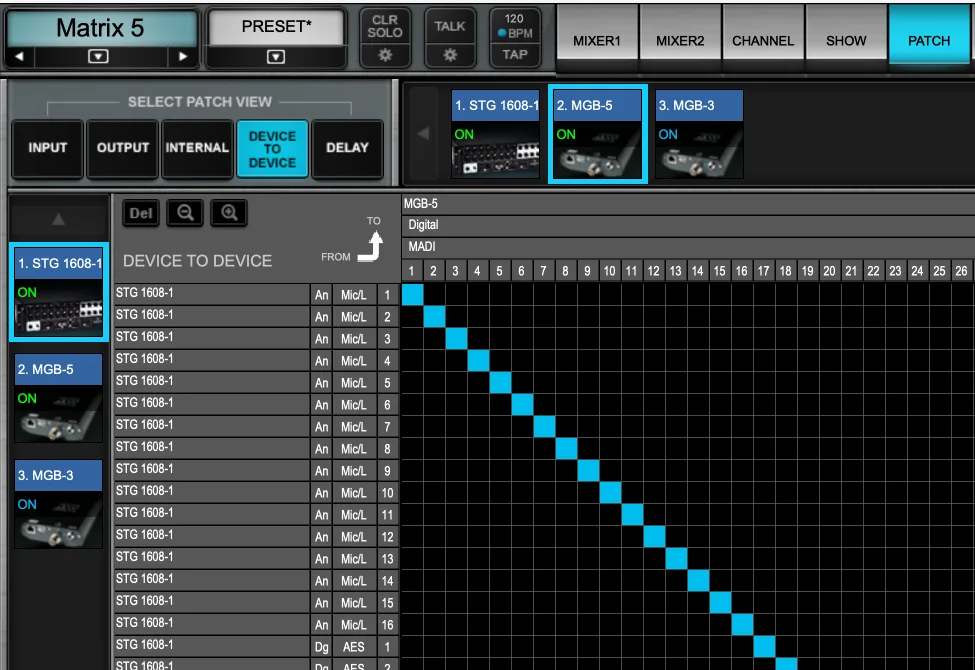Click the Del button
The width and height of the screenshot is (975, 670).
pos(141,213)
